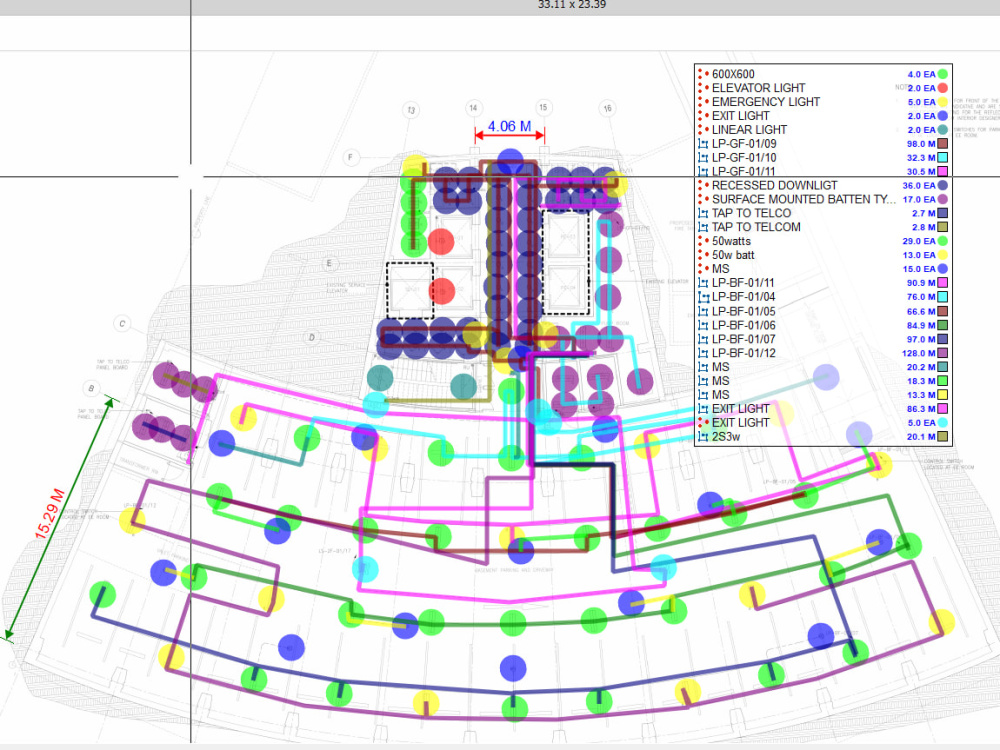Click the 128.0 M quantity value

[919, 353]
